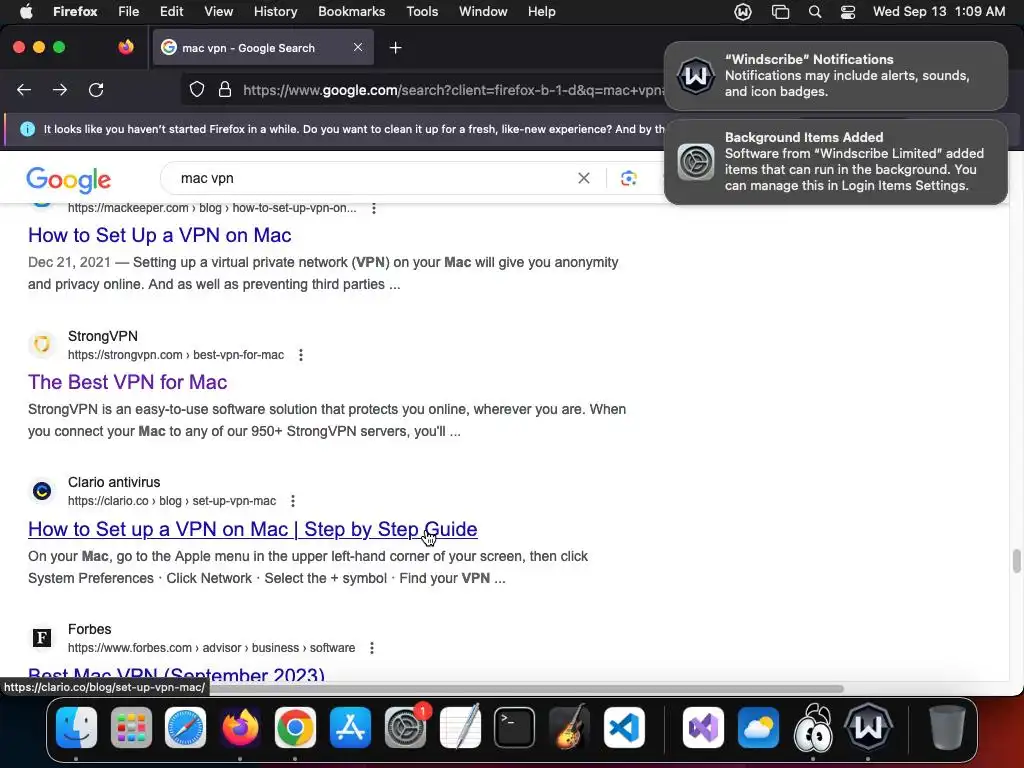Click the StrongVPN site favicon
Image resolution: width=1024 pixels, height=768 pixels.
[x=42, y=344]
